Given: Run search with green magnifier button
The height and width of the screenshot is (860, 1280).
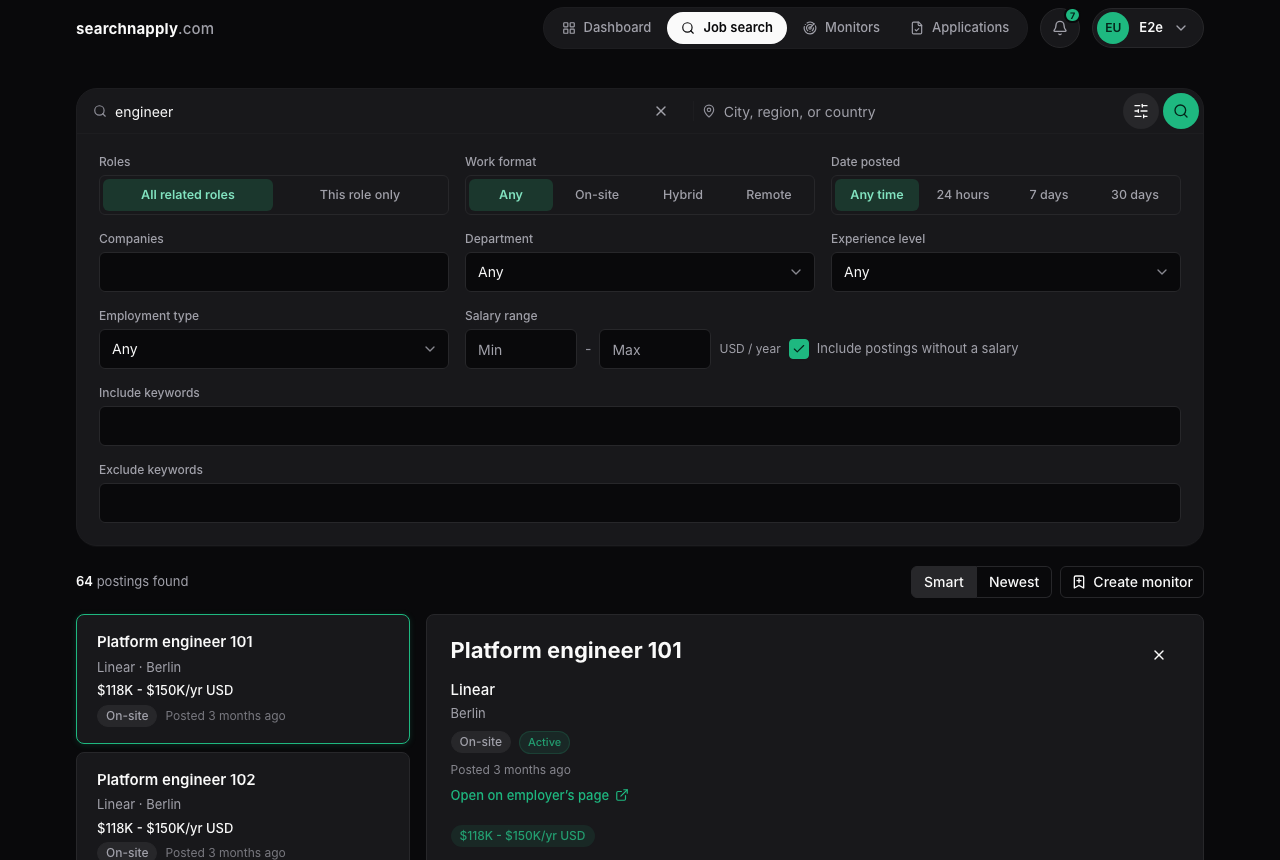Looking at the screenshot, I should (1181, 111).
